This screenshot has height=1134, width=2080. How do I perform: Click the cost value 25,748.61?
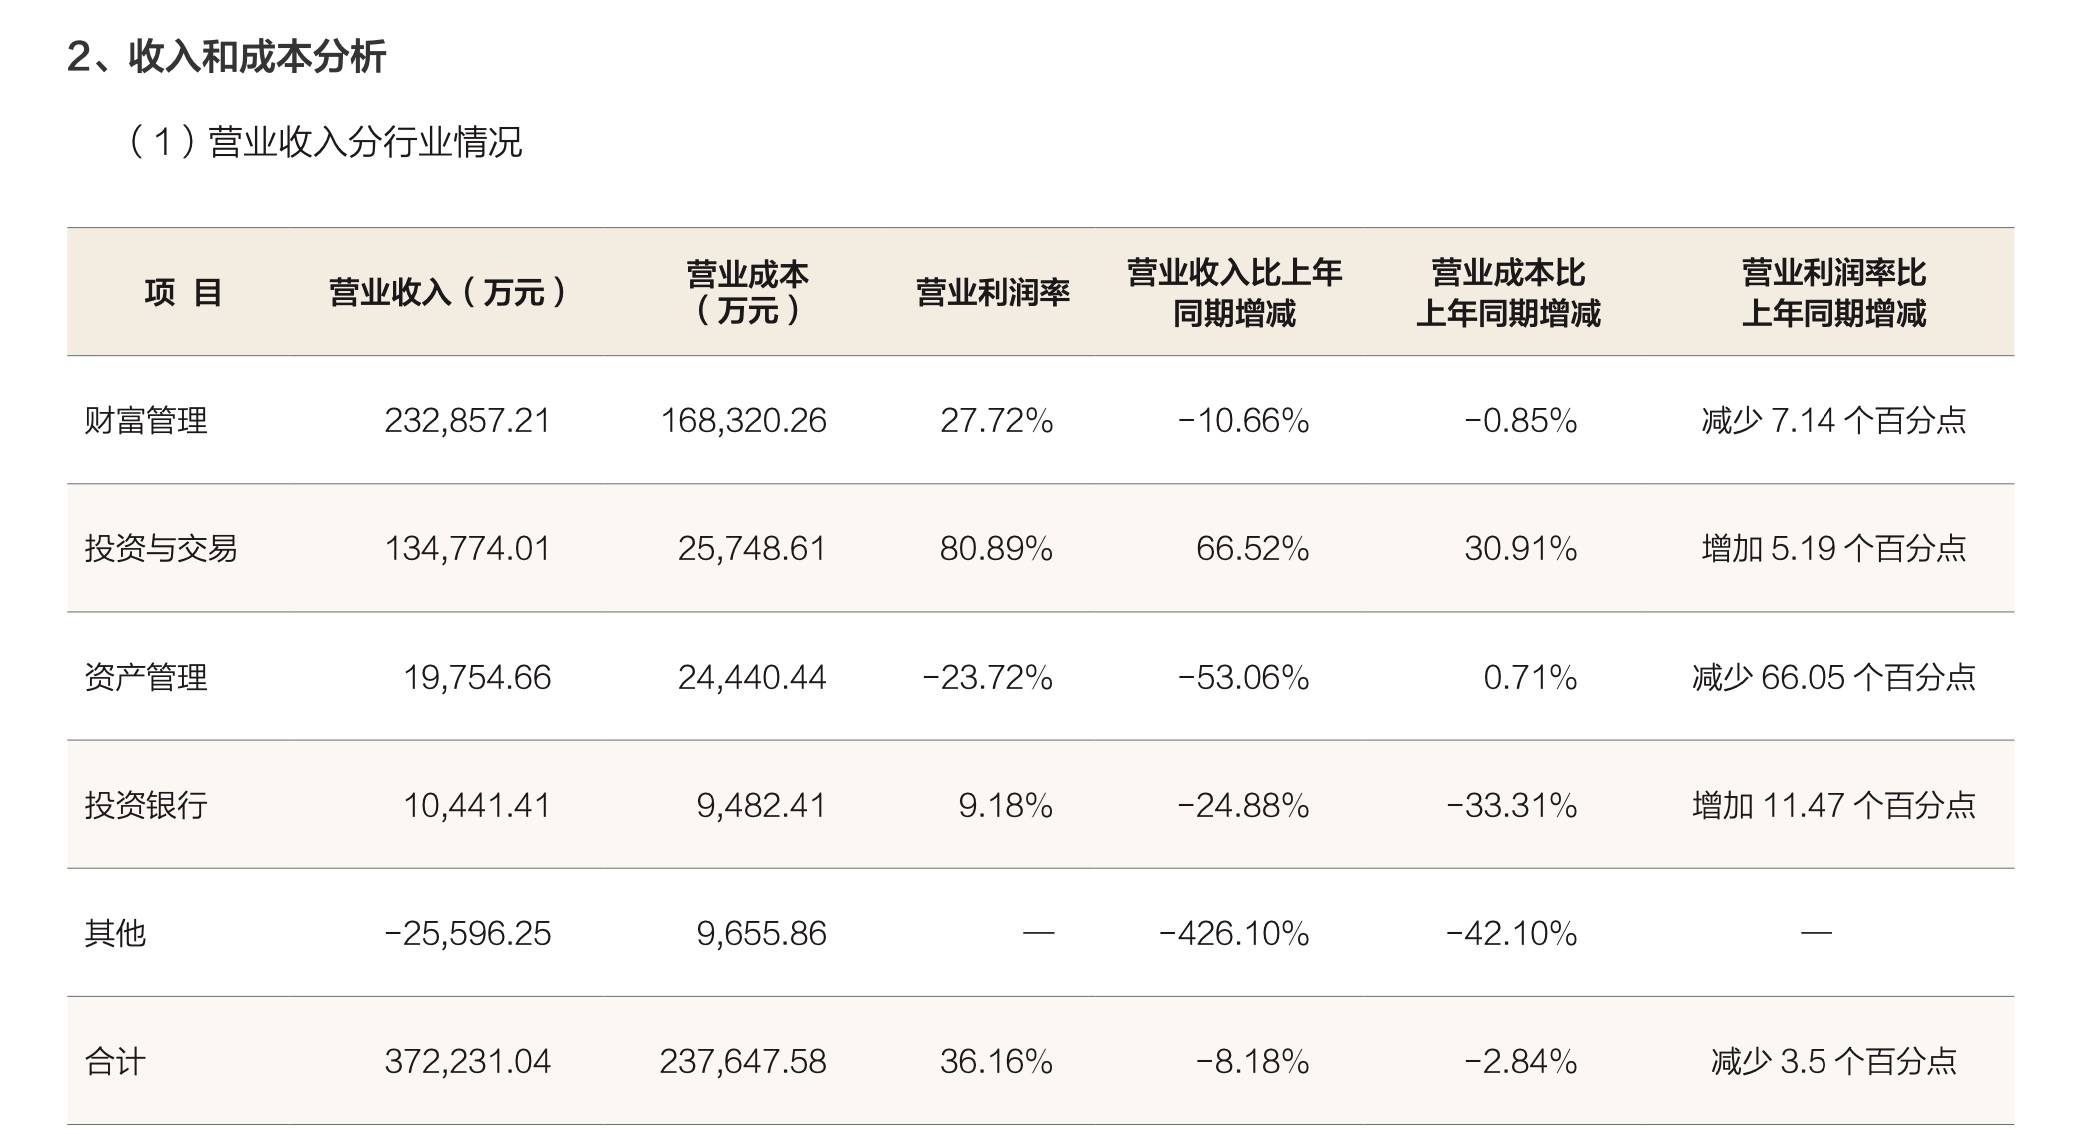click(x=751, y=549)
